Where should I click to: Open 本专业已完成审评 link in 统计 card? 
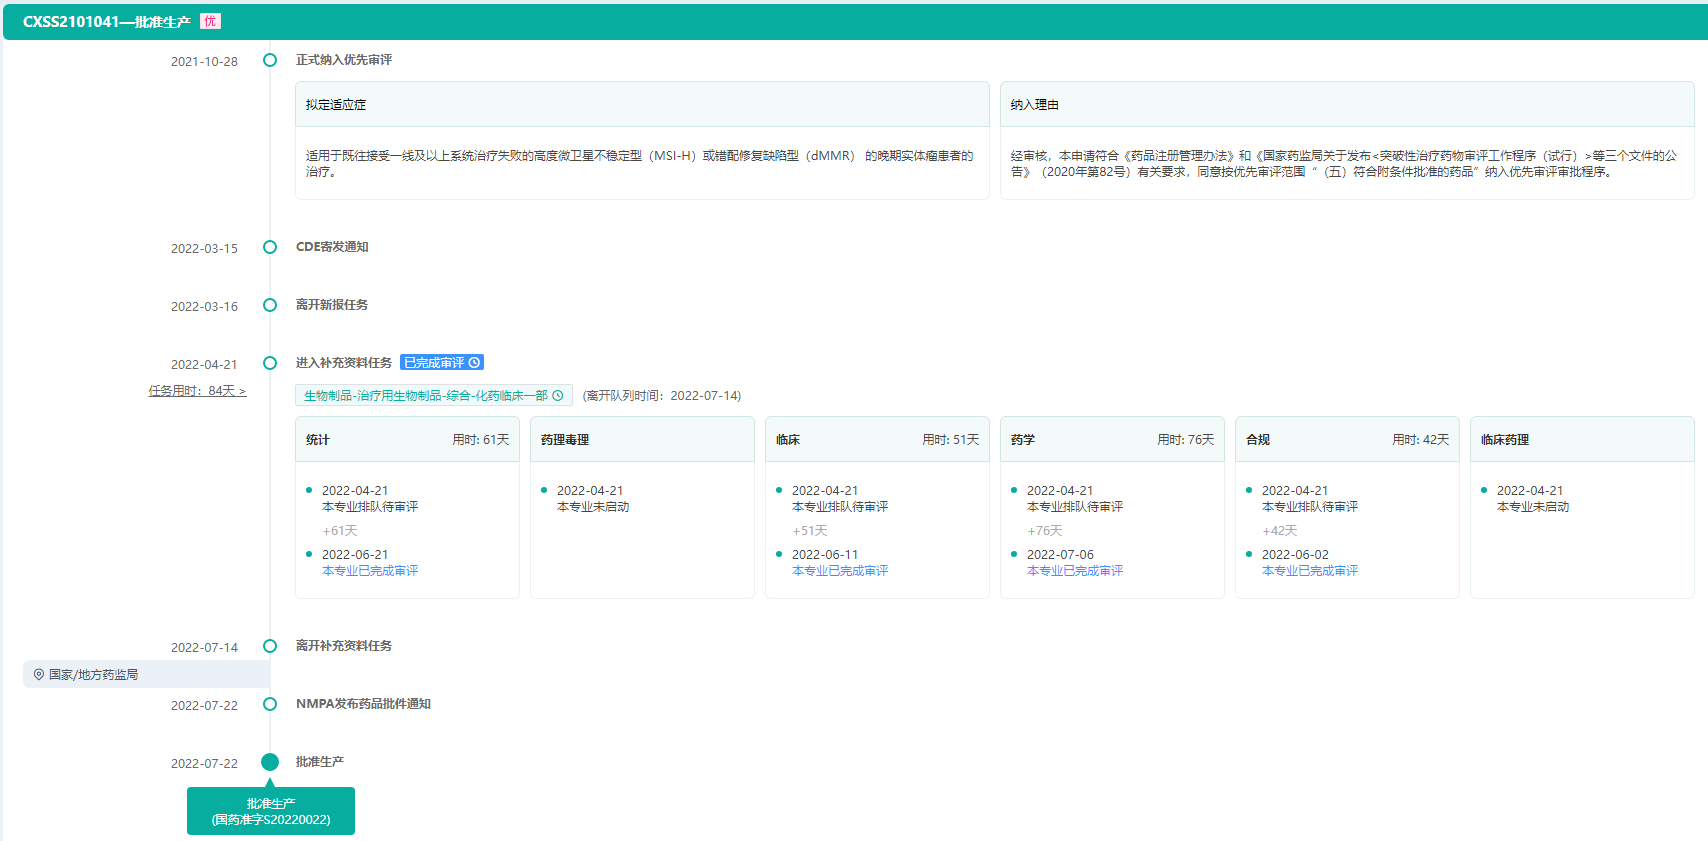click(x=370, y=571)
